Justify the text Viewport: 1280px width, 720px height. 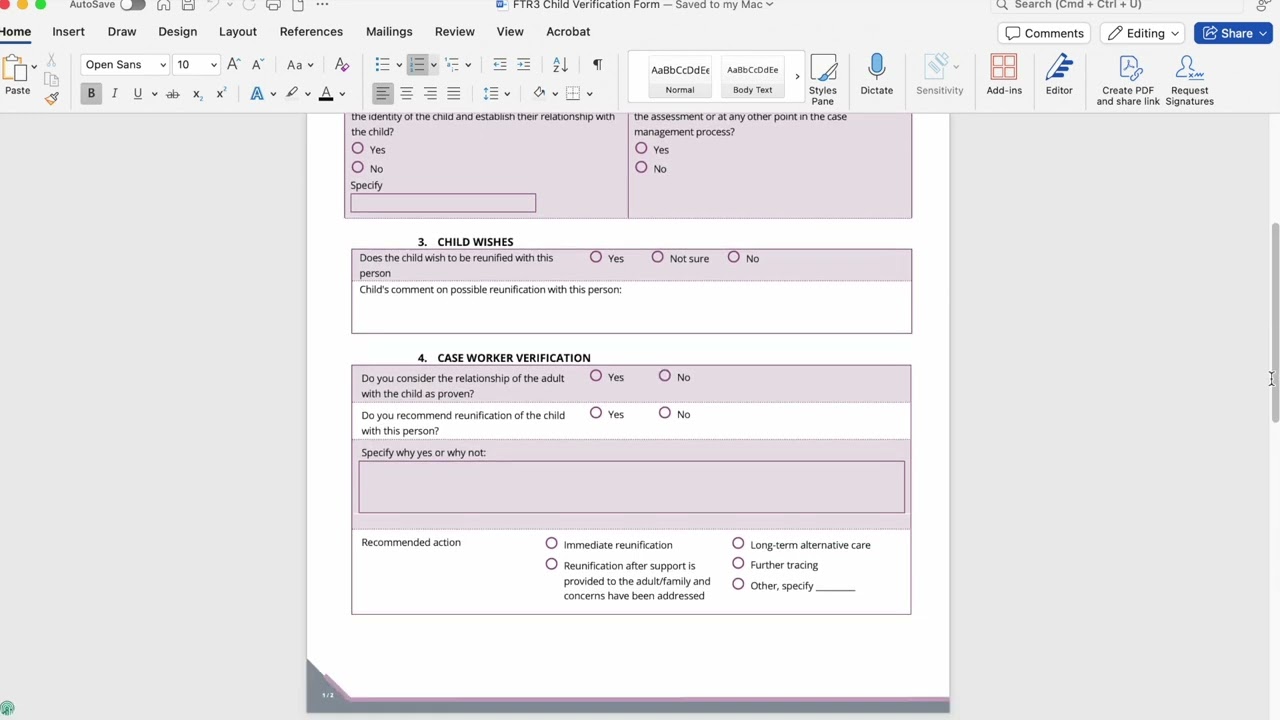454,93
